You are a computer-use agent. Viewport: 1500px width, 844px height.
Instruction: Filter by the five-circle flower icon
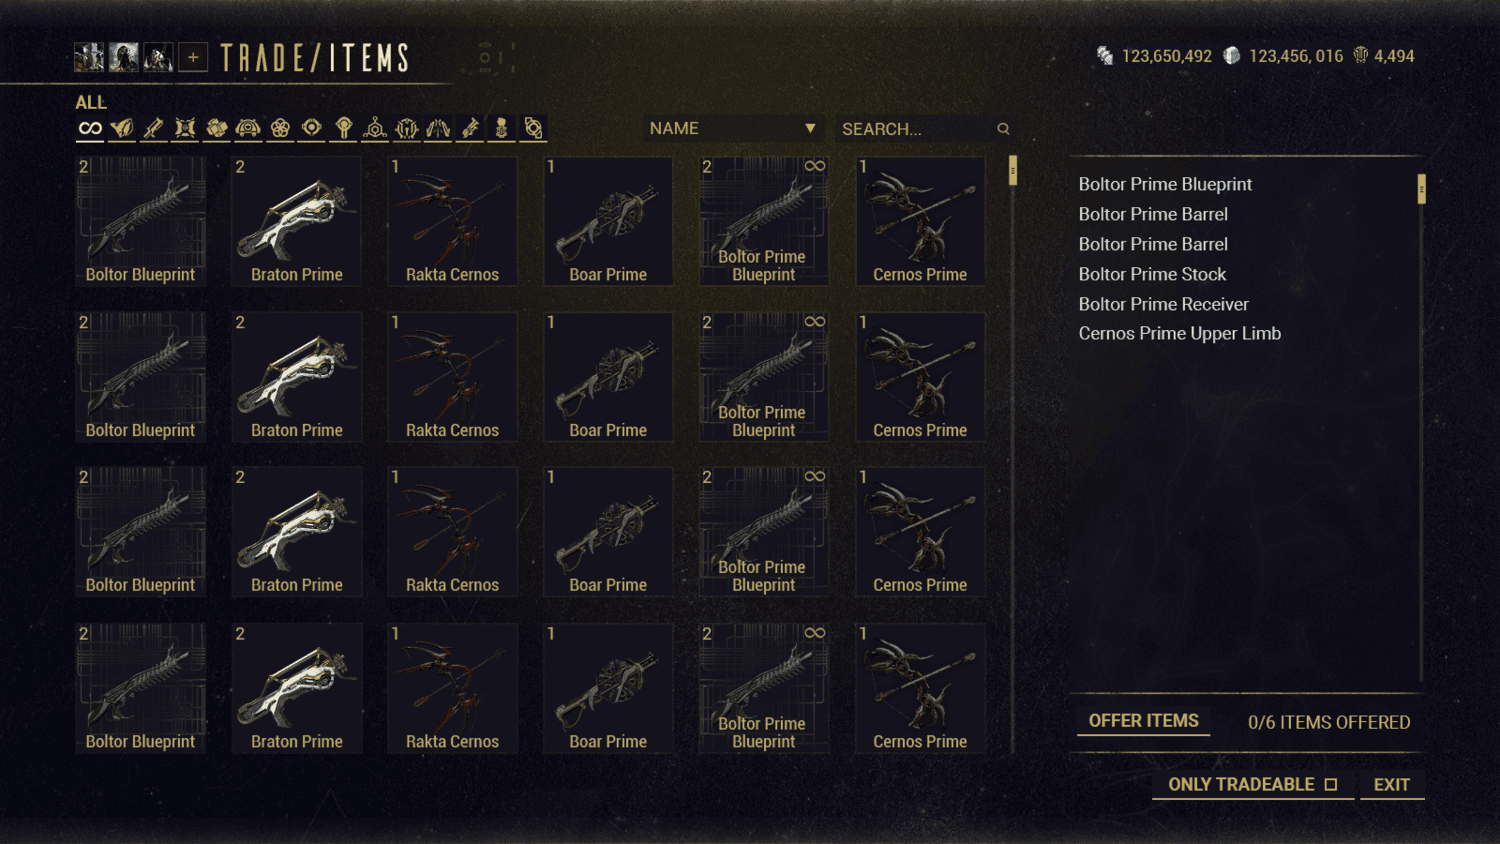coord(280,128)
